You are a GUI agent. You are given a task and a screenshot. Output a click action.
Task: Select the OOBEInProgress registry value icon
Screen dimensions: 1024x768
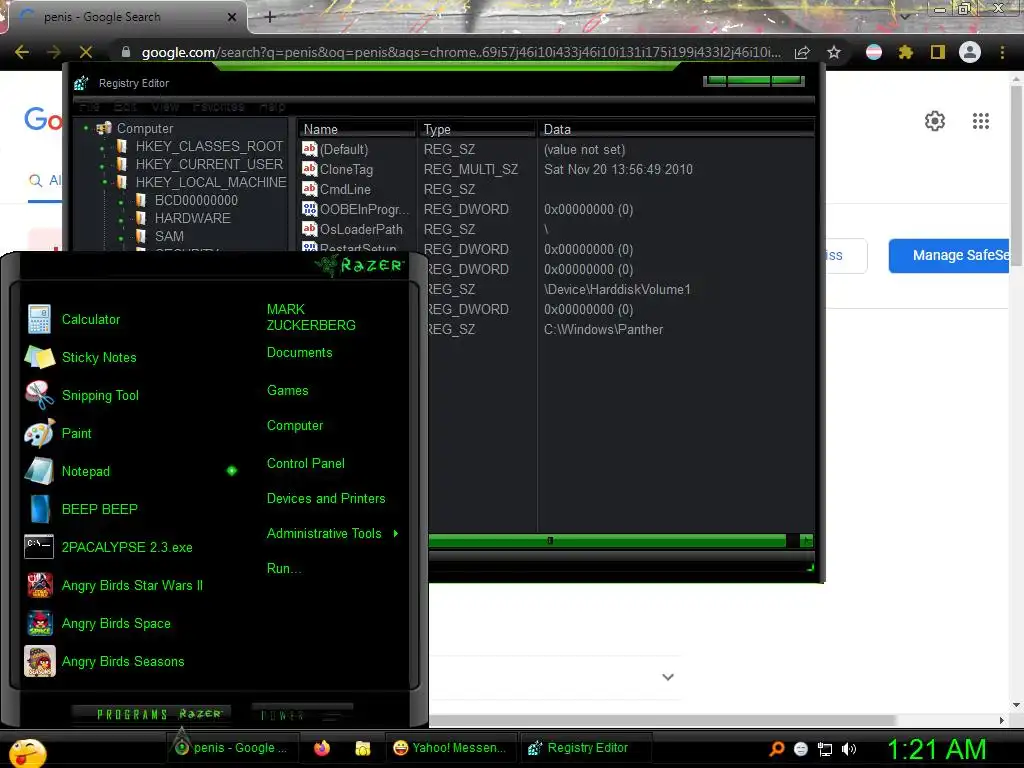[309, 209]
